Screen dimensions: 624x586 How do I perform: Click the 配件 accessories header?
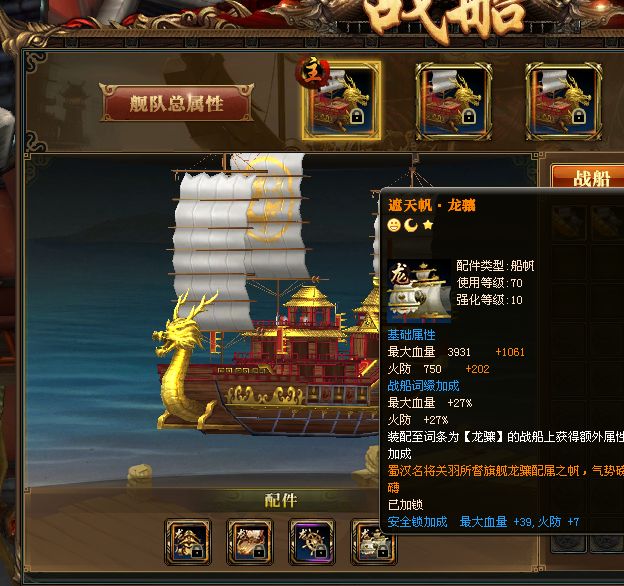coord(281,500)
